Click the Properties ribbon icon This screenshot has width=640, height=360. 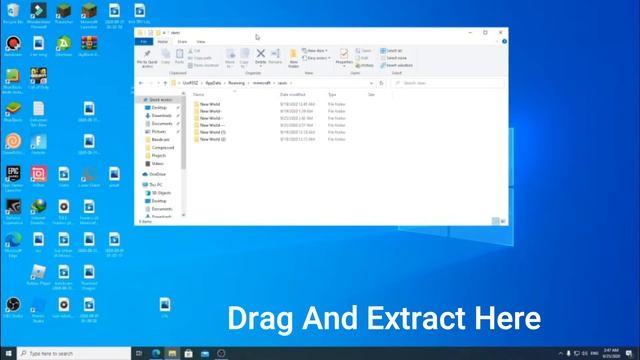pos(344,58)
